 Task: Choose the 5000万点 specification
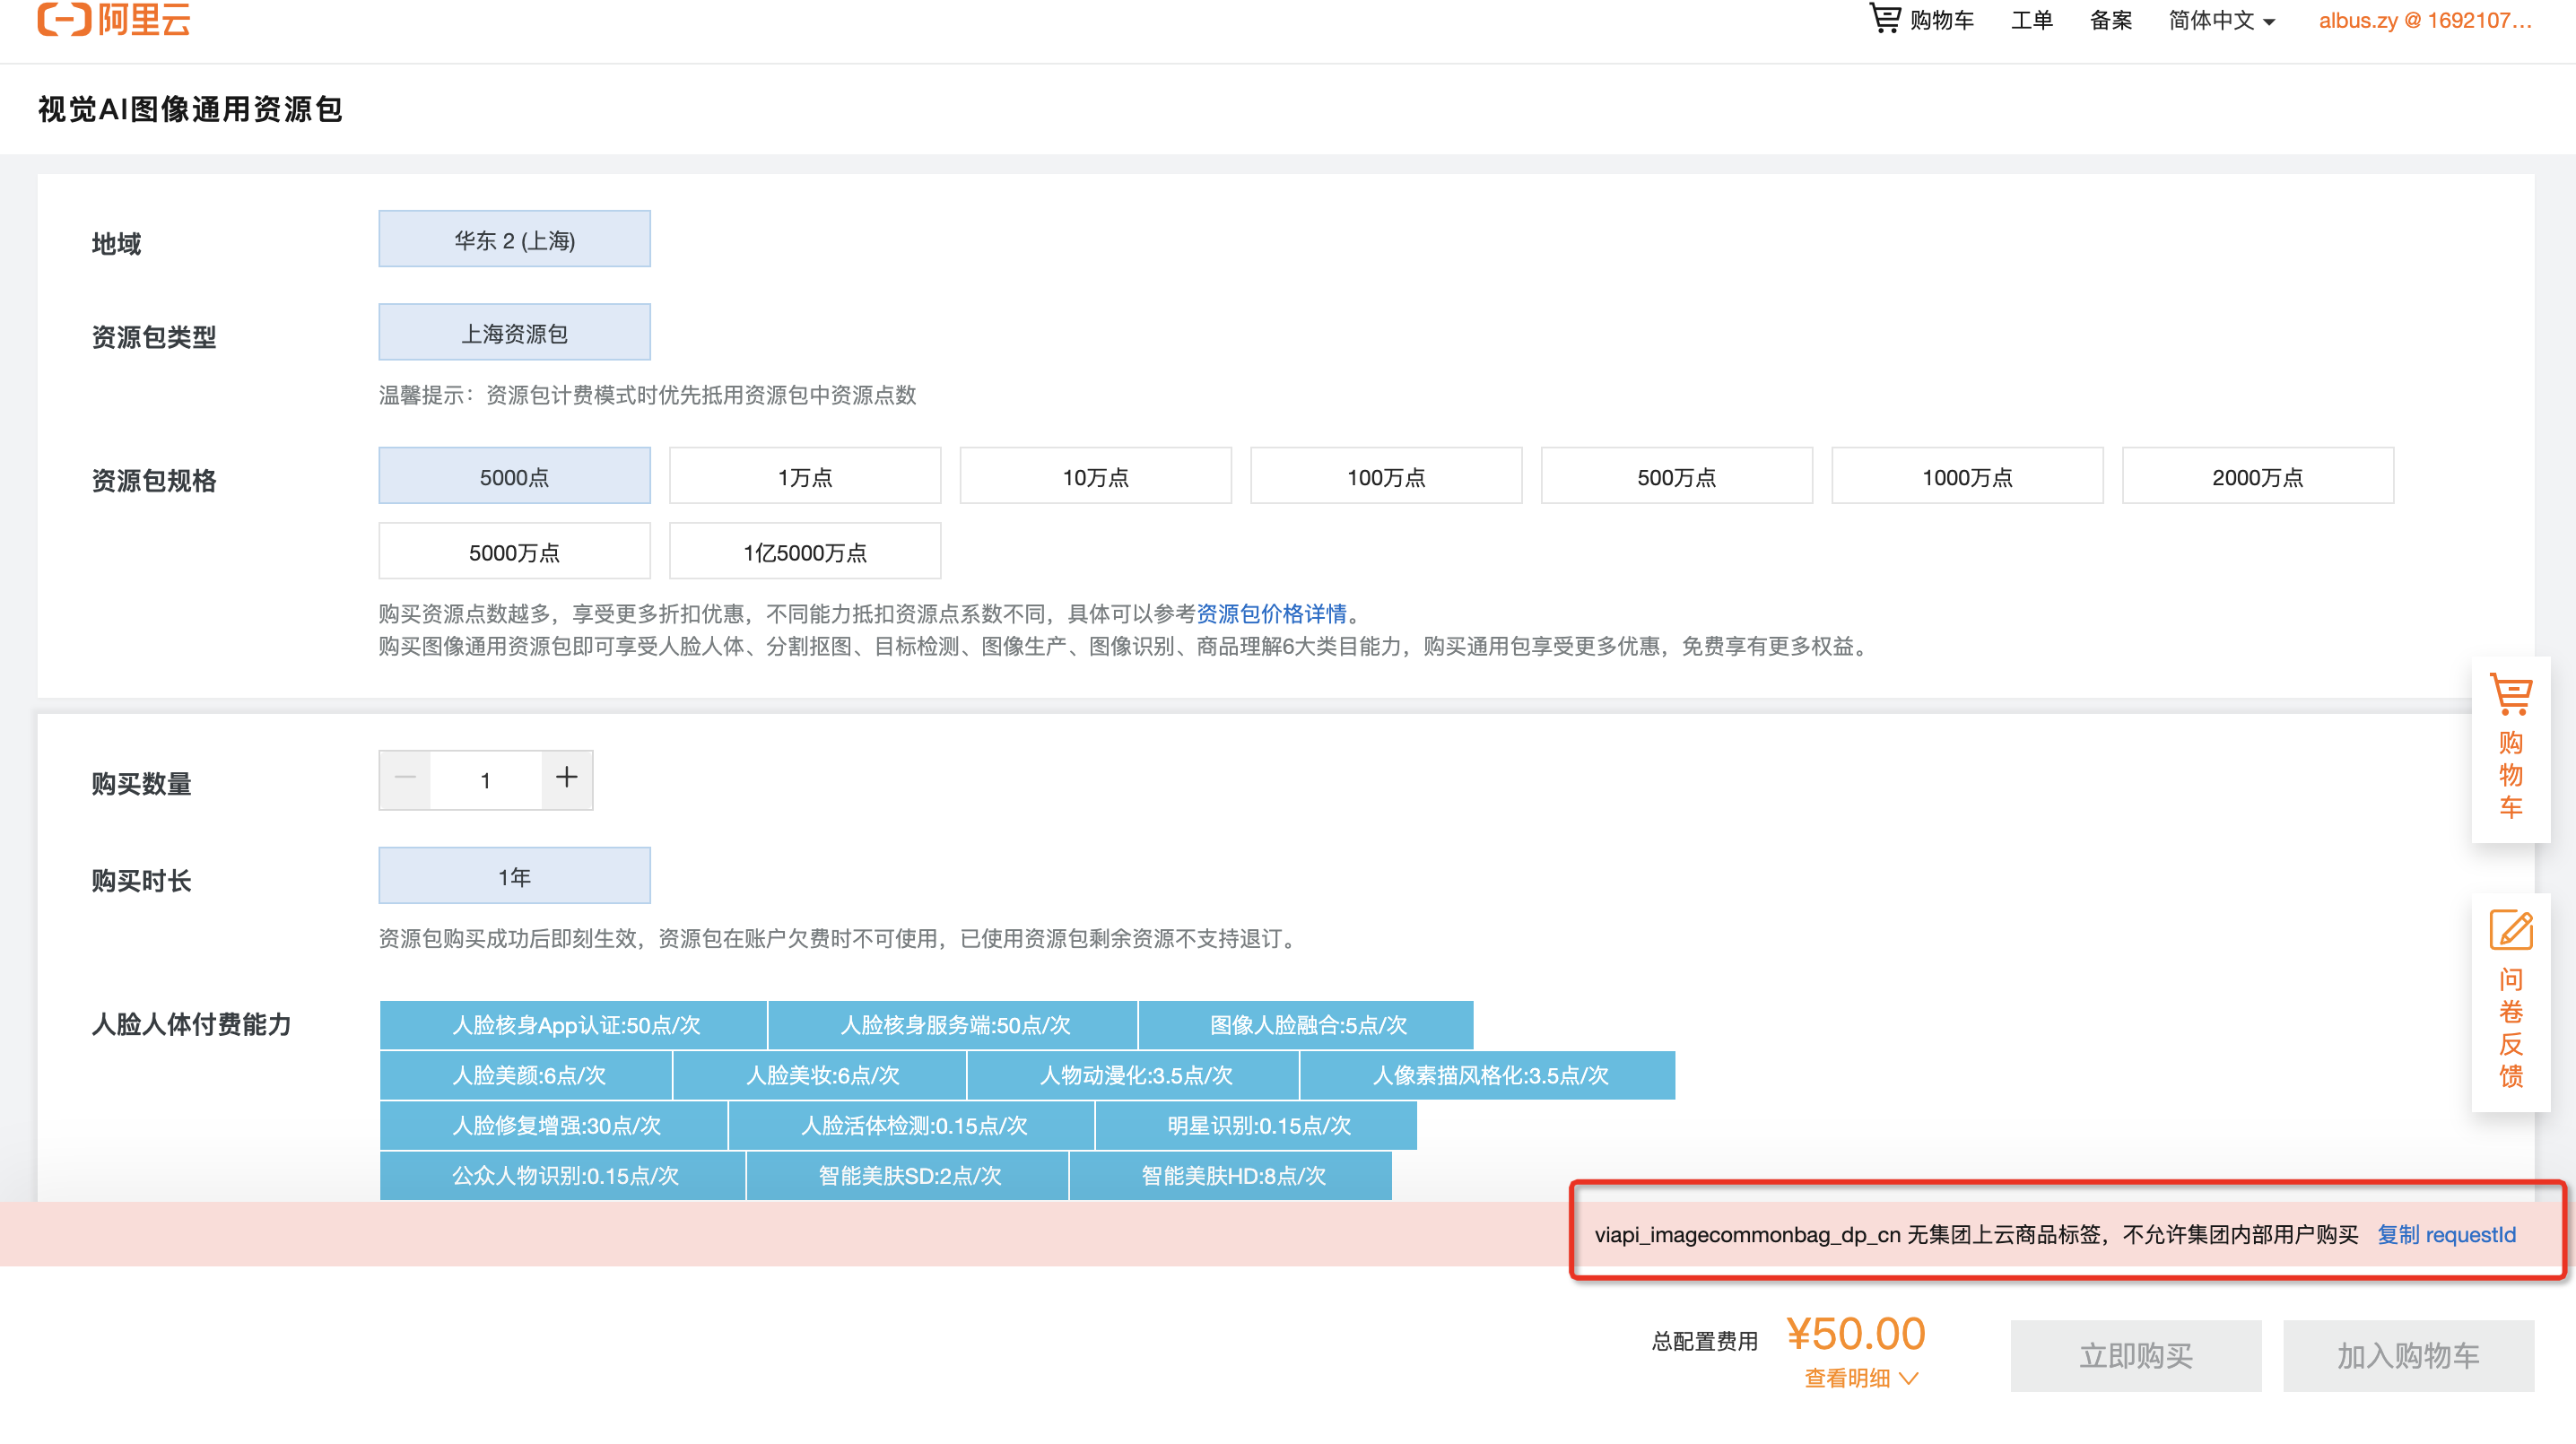tap(514, 551)
